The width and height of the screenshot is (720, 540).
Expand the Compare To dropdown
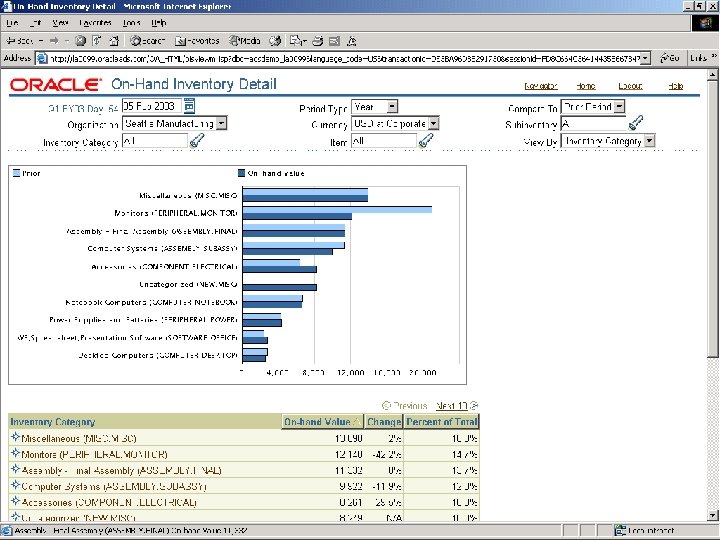[620, 106]
